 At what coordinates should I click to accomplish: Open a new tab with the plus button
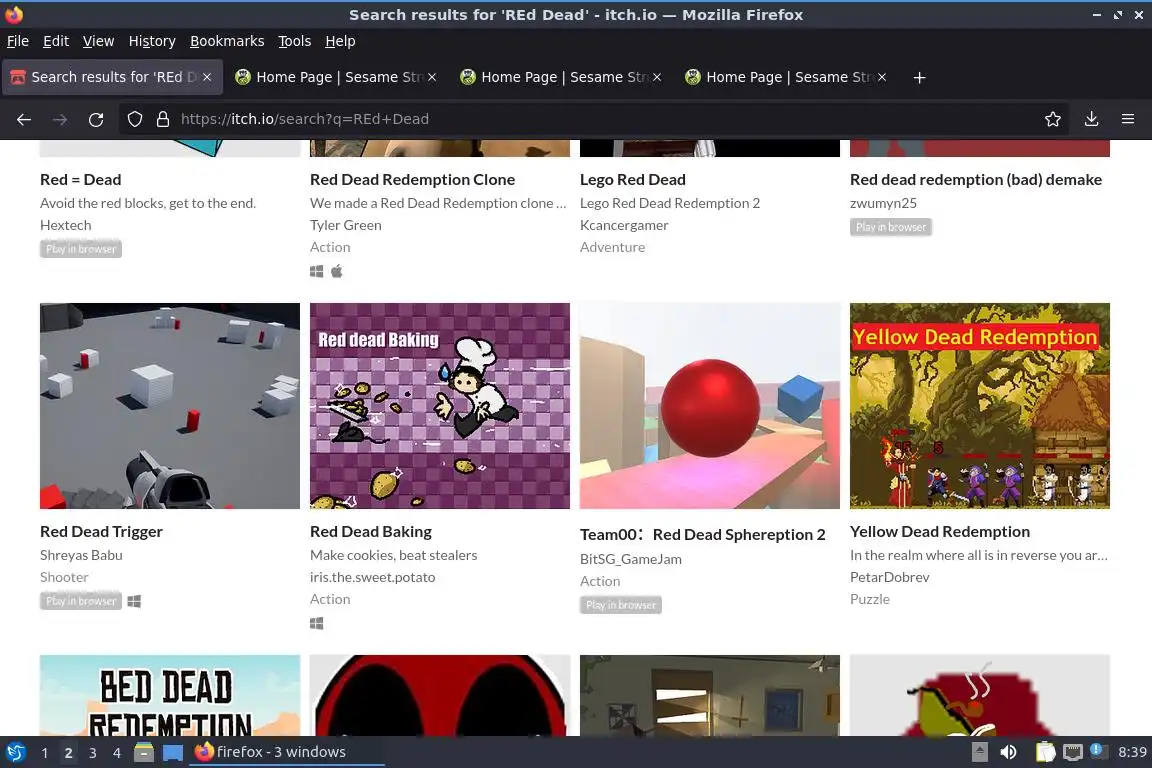pos(919,77)
